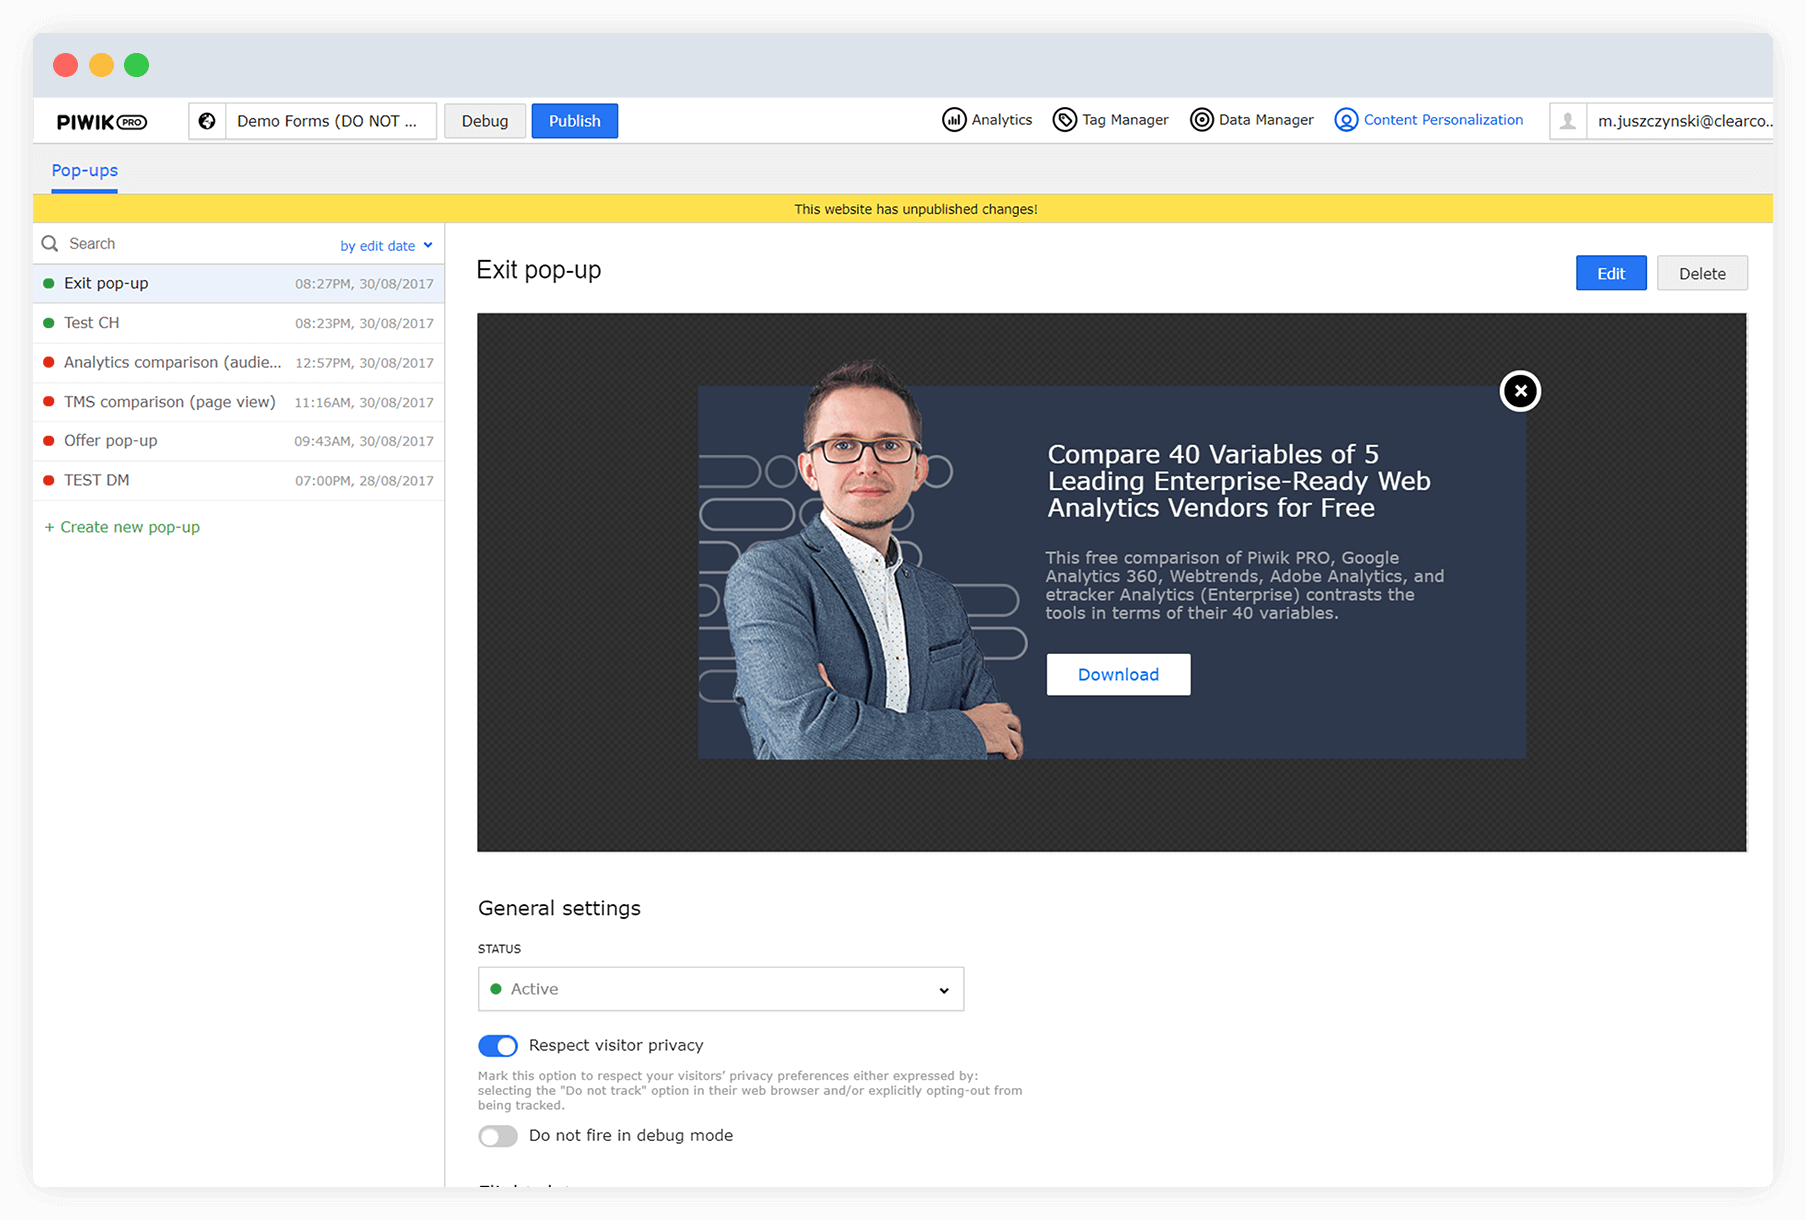The height and width of the screenshot is (1220, 1806).
Task: Open Tag Manager via its icon
Action: pos(1066,119)
